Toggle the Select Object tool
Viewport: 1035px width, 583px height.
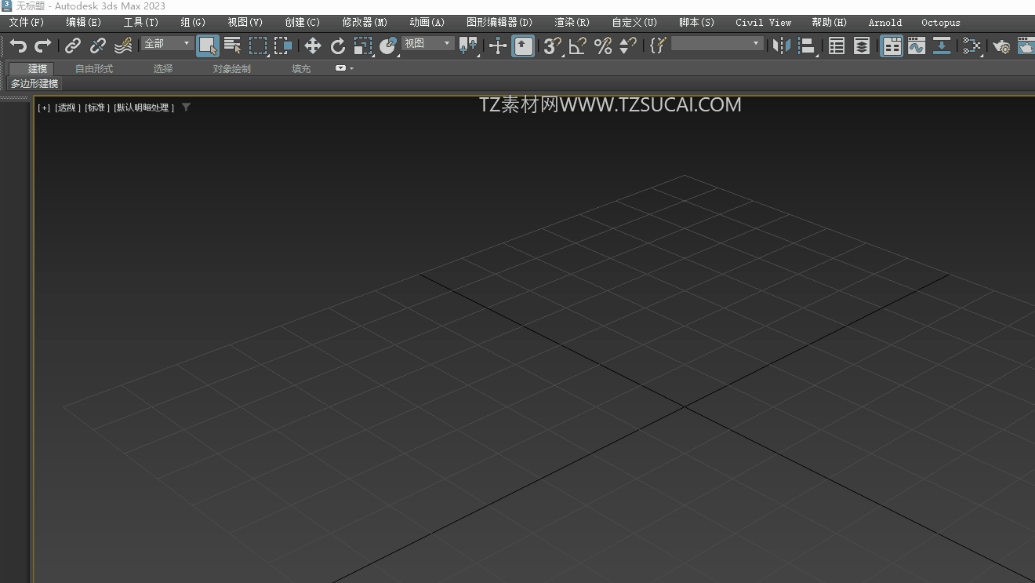point(208,46)
